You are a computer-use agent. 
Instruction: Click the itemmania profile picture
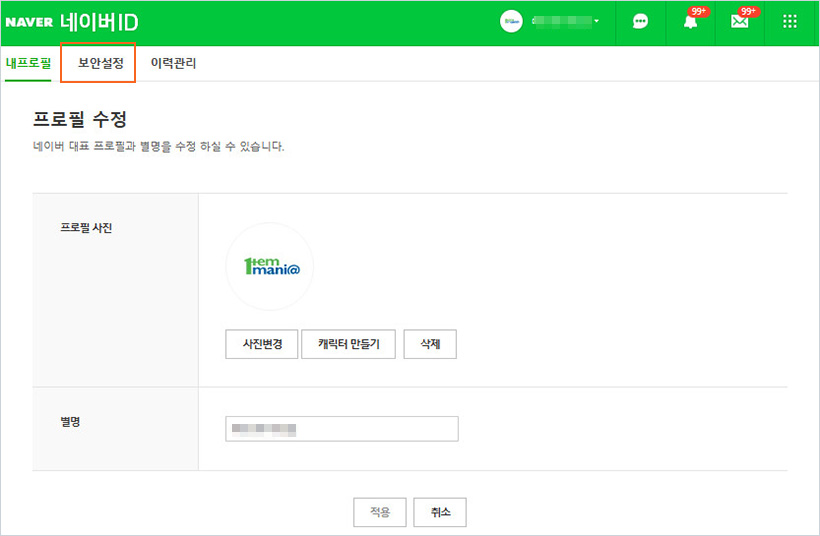(x=269, y=267)
